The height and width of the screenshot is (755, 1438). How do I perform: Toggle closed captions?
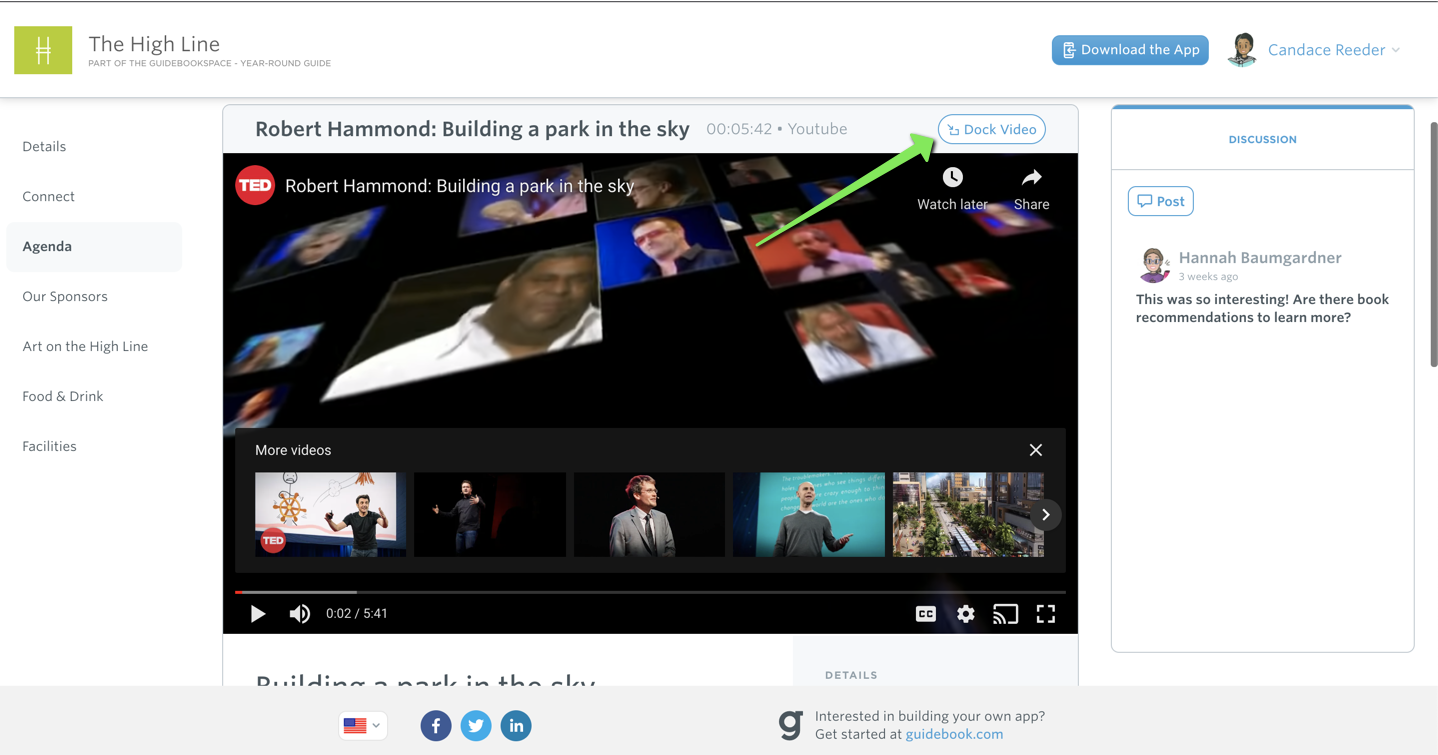pos(926,614)
